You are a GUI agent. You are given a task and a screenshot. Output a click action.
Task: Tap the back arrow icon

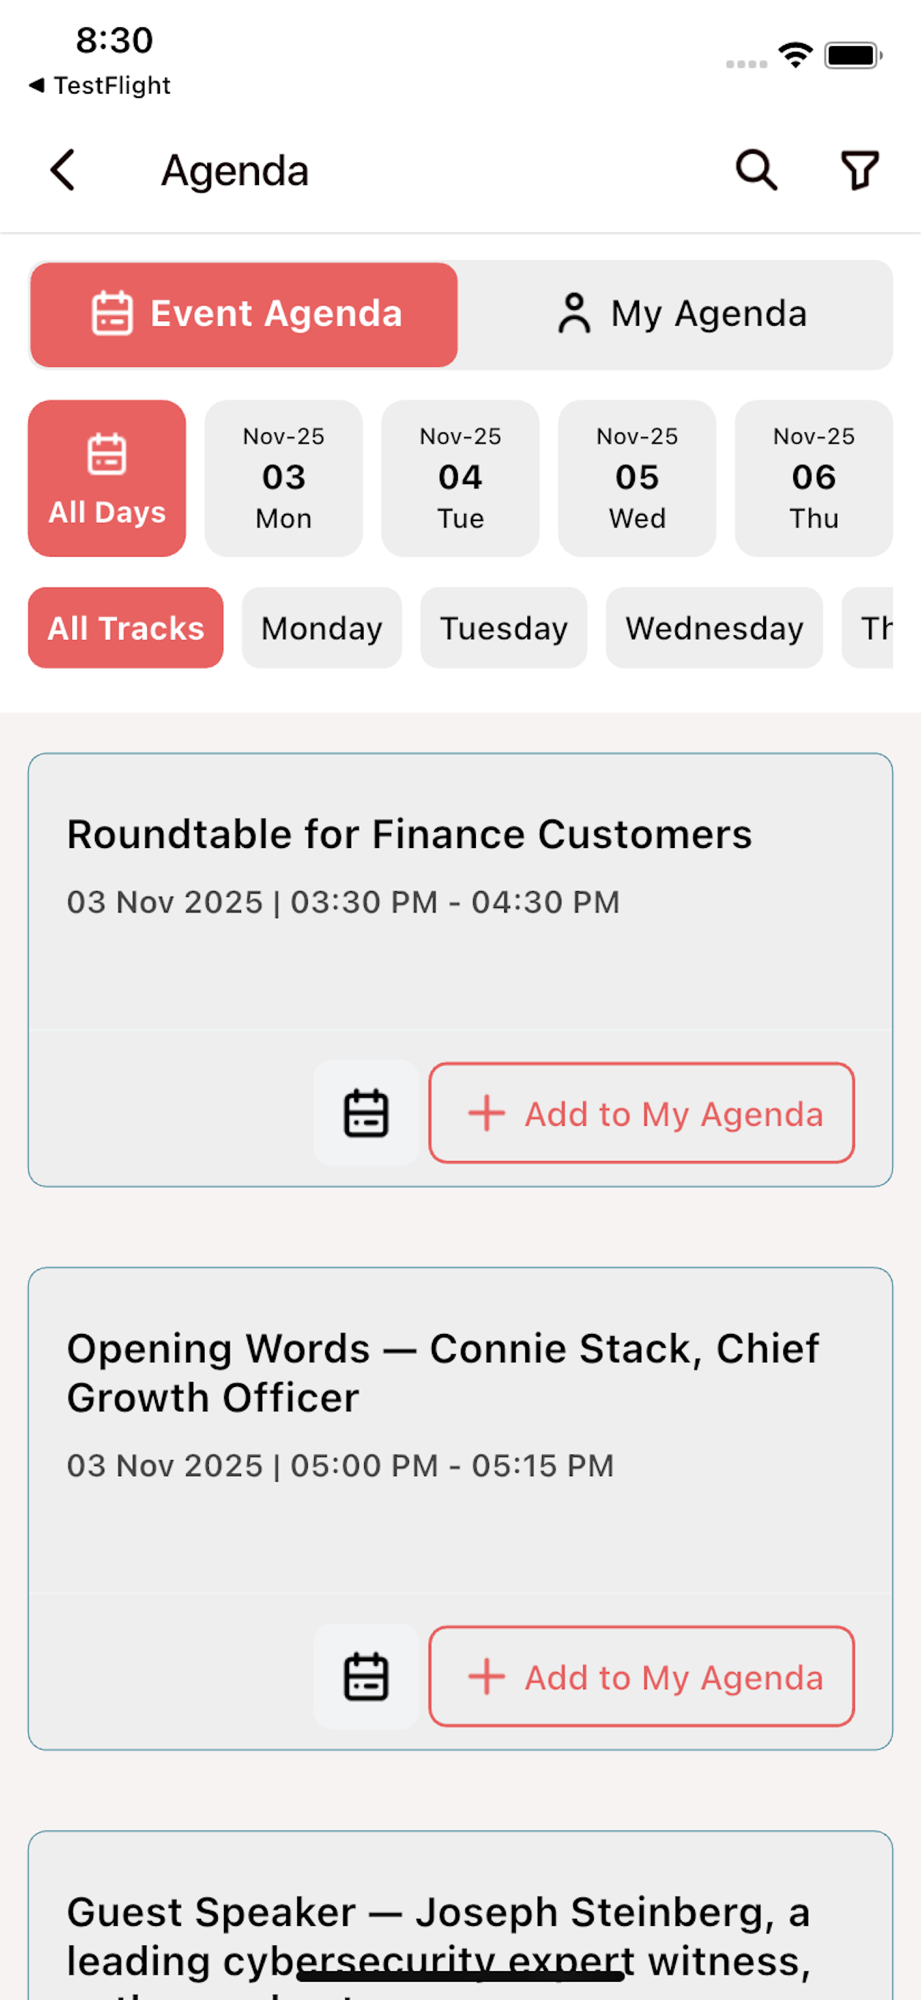pos(63,170)
